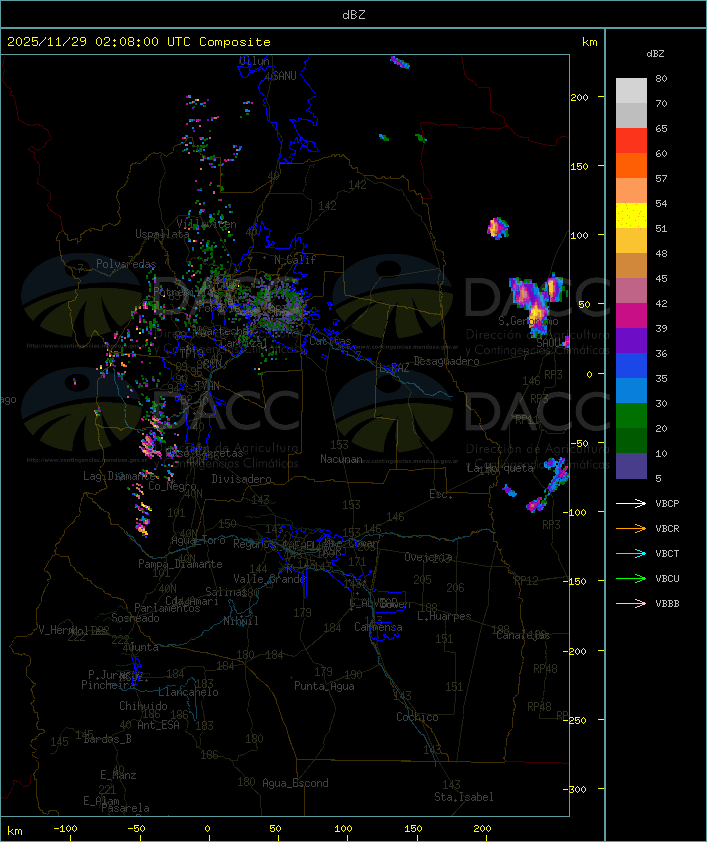The height and width of the screenshot is (842, 707).
Task: Click the Sosneado place label
Action: point(135,618)
